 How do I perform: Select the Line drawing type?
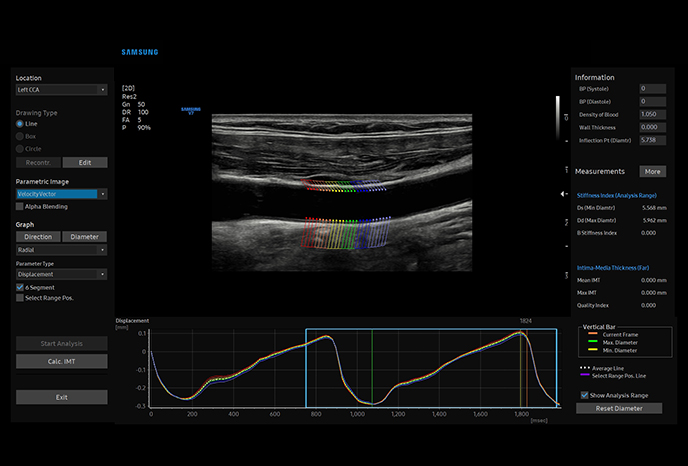point(20,123)
